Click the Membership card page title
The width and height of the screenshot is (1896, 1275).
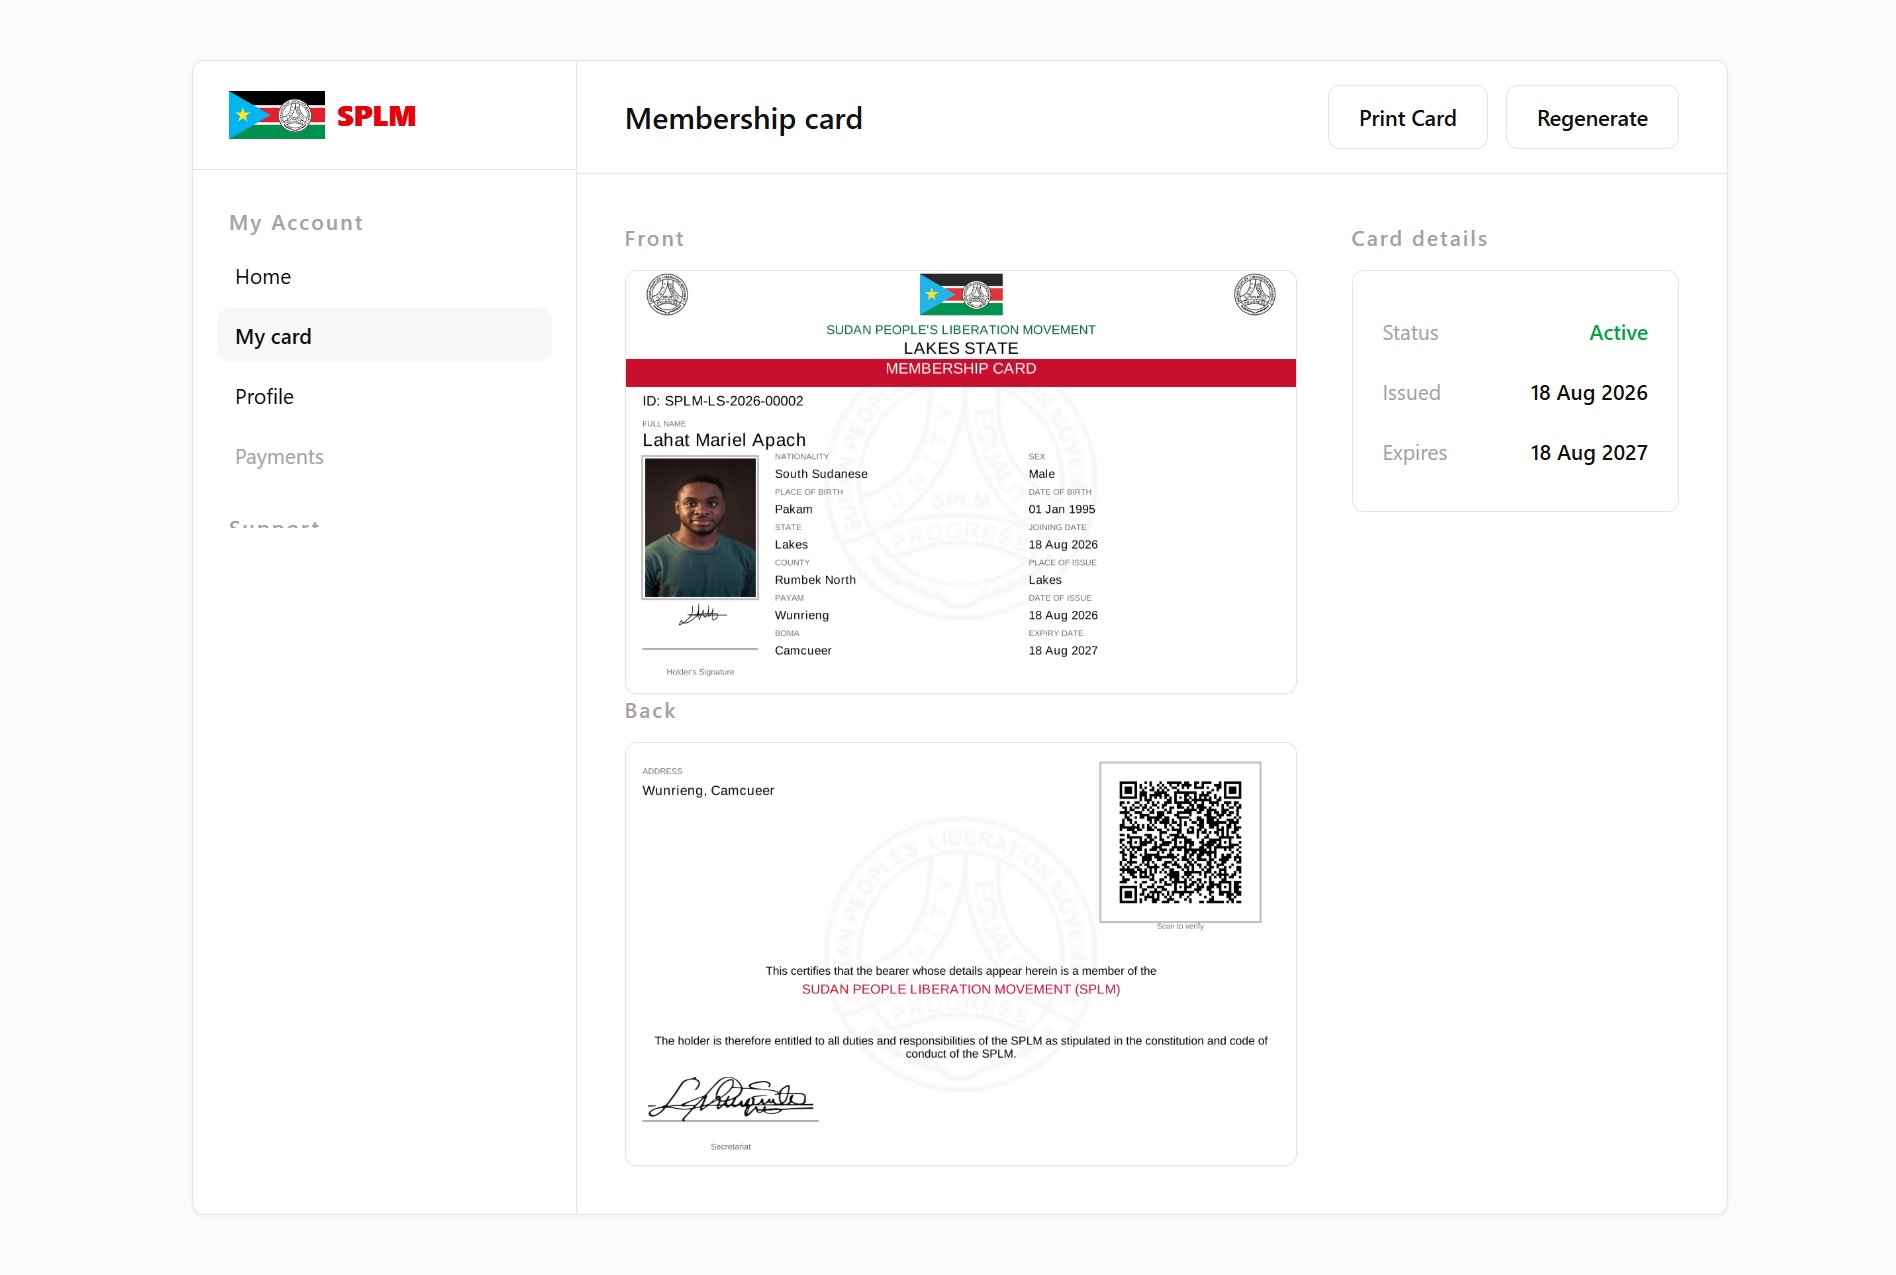744,118
